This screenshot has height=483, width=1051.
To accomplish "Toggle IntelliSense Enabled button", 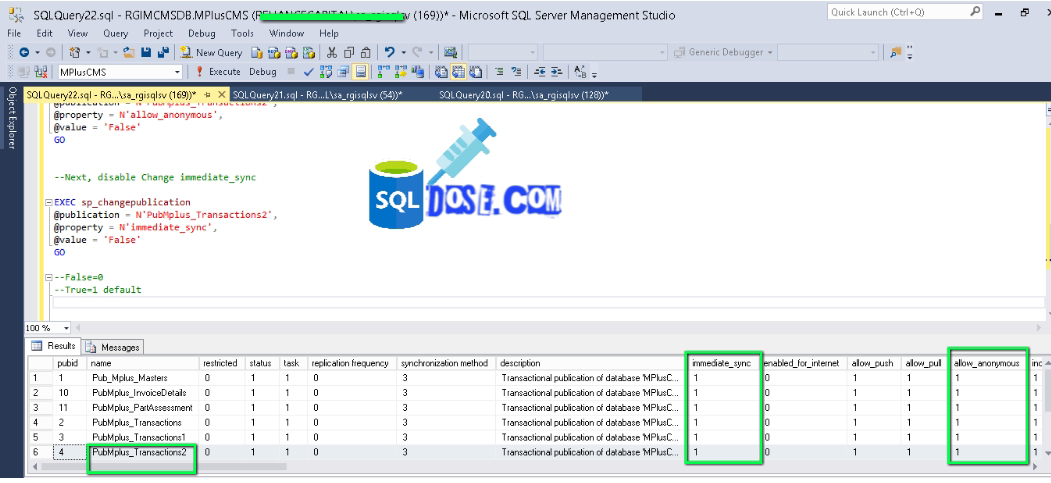I will click(361, 72).
